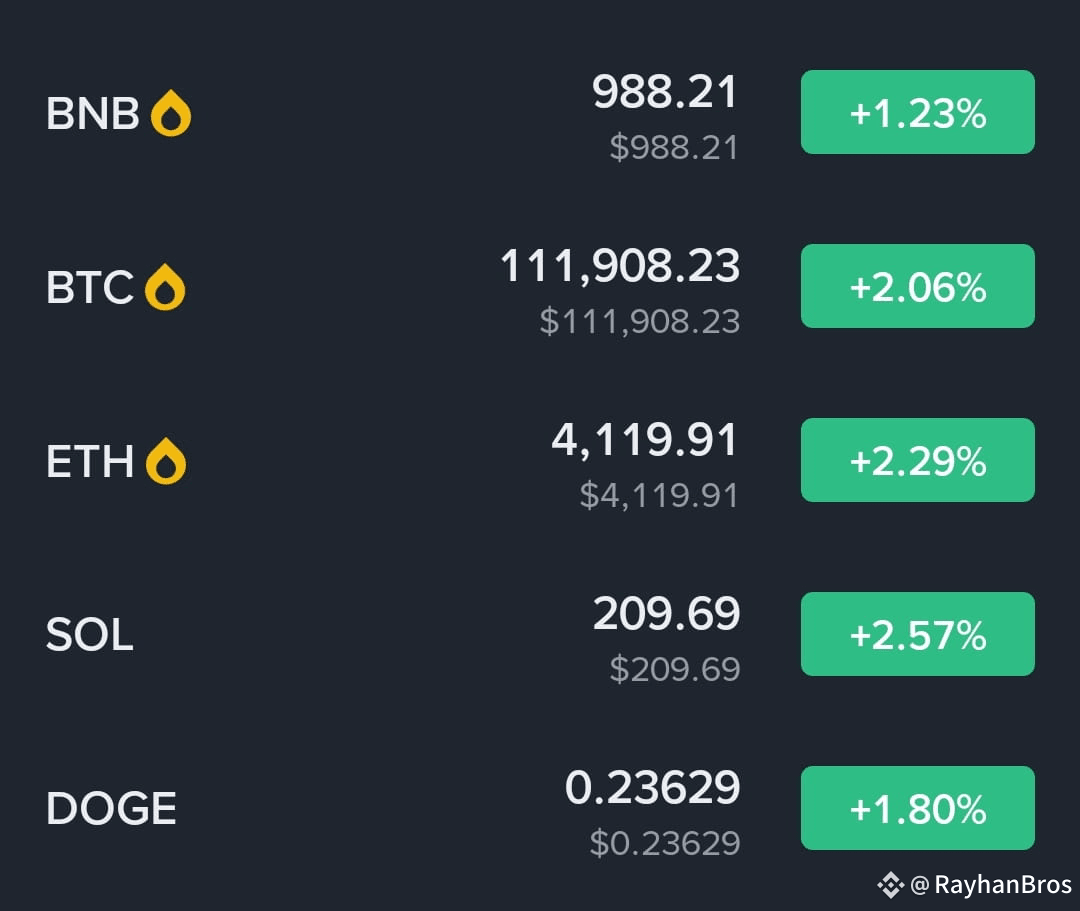Select the SOL ticker symbol
Image resolution: width=1080 pixels, height=911 pixels.
pos(89,633)
